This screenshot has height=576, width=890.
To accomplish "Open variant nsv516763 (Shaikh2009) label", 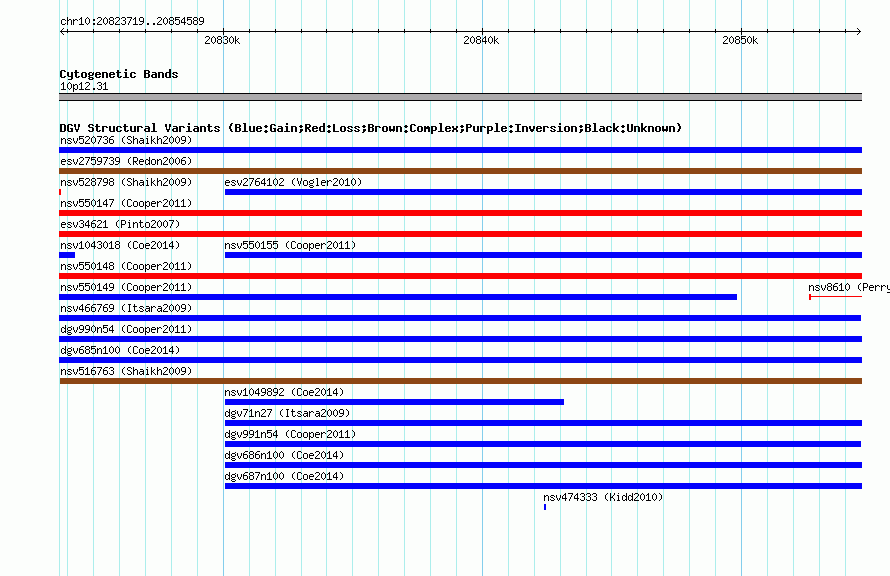I will (x=126, y=371).
